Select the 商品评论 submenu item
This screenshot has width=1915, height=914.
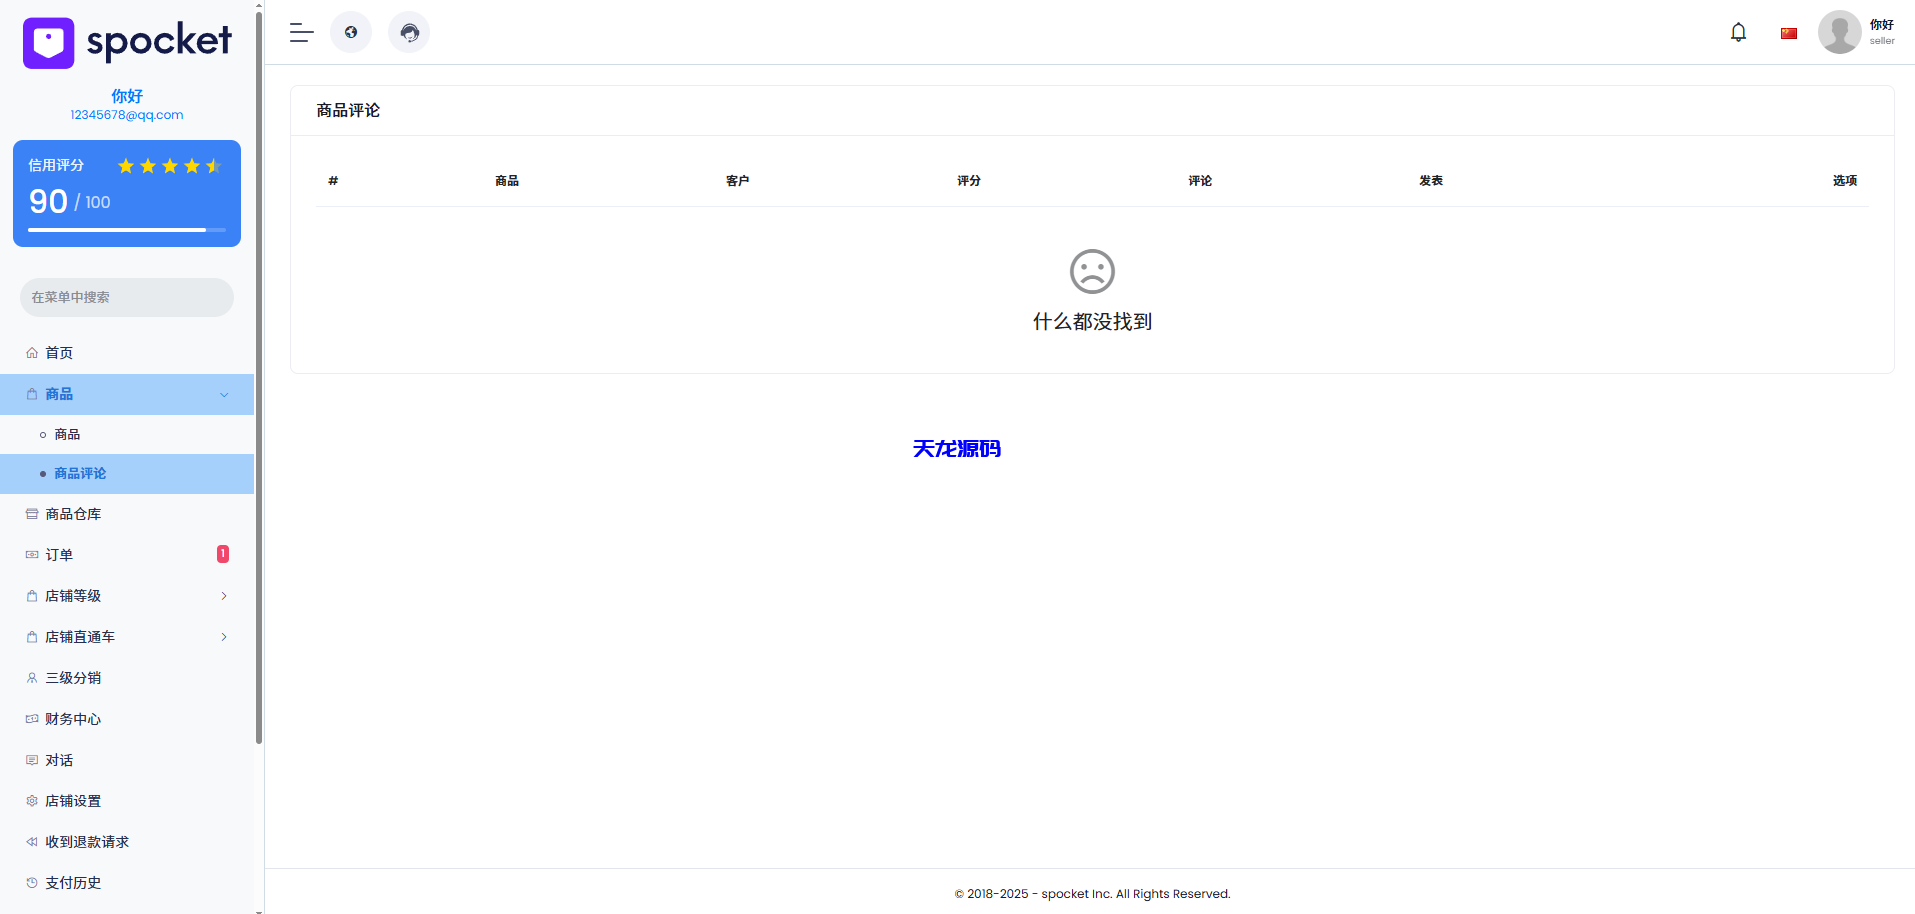coord(80,473)
